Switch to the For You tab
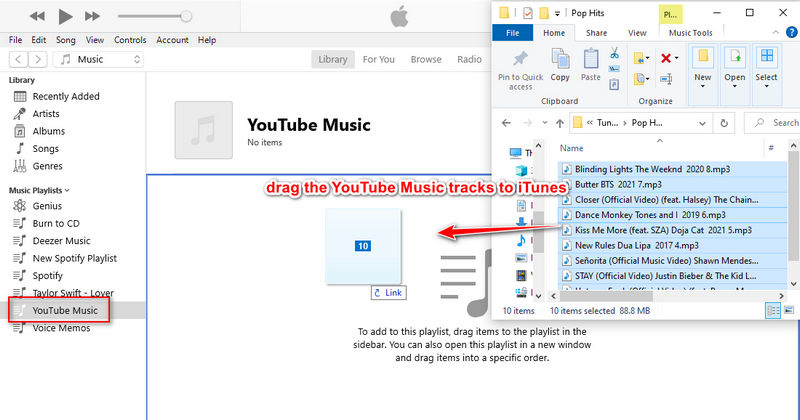 379,59
